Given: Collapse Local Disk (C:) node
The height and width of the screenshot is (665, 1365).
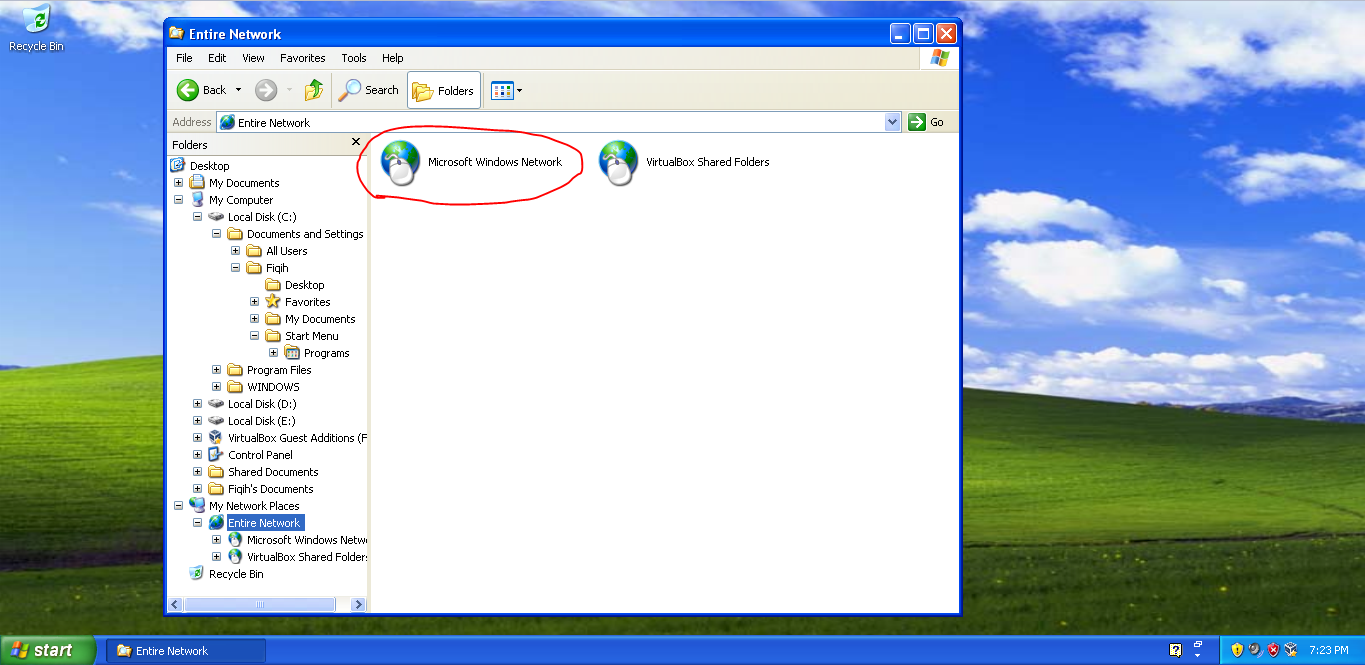Looking at the screenshot, I should tap(198, 217).
